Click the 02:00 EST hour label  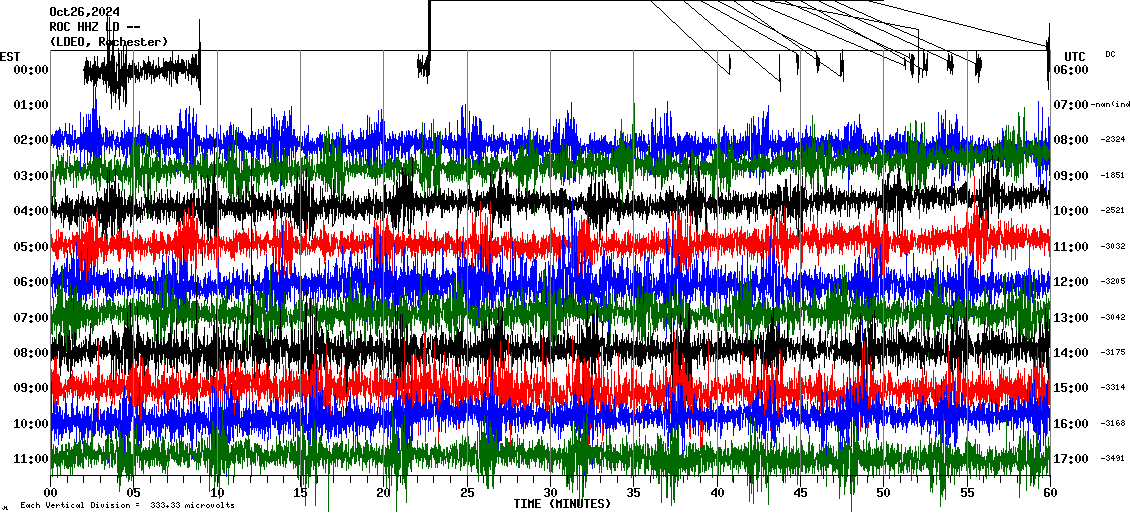[32, 140]
